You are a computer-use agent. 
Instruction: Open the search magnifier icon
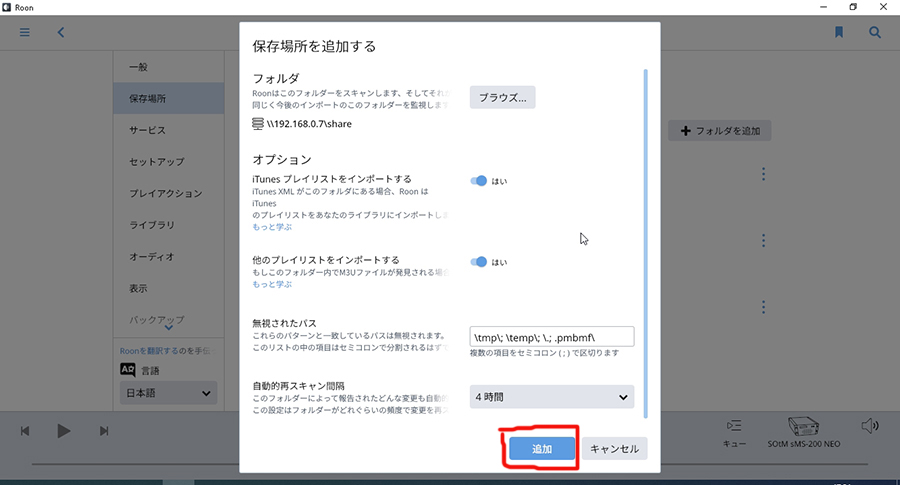[875, 32]
